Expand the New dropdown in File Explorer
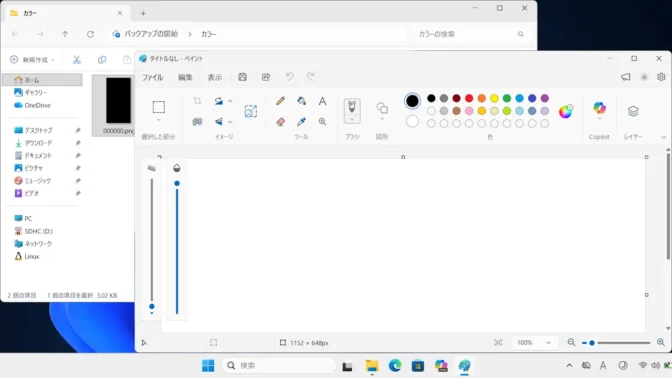 point(33,60)
